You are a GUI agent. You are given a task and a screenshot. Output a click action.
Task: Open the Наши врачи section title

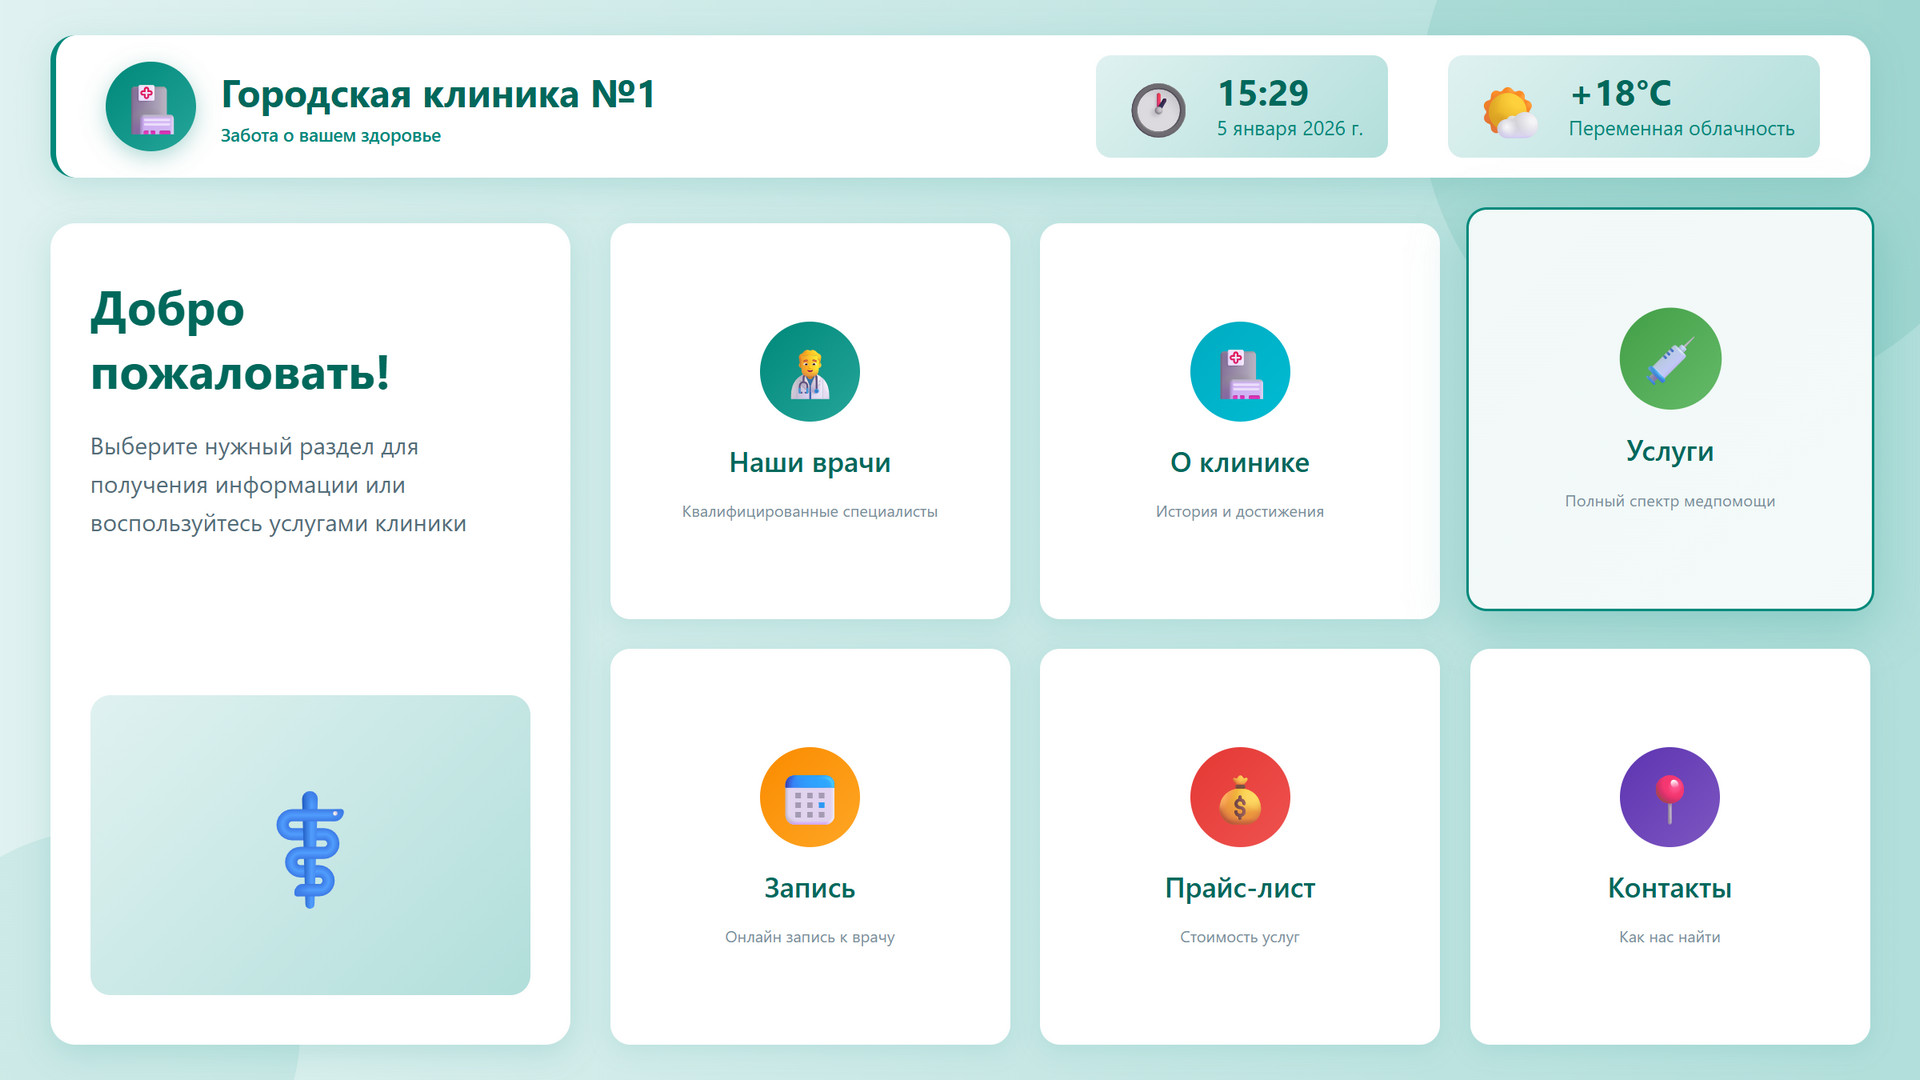809,463
